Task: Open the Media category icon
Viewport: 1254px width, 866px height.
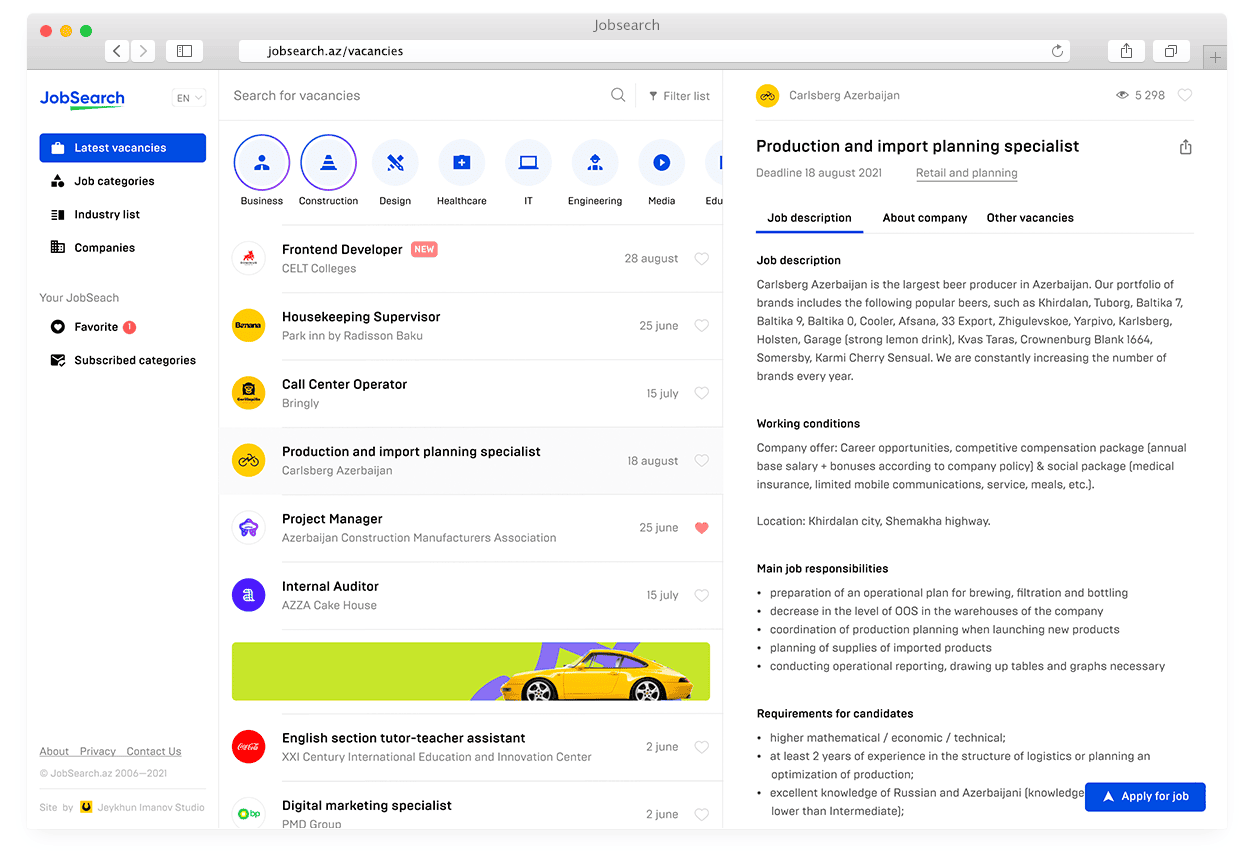Action: pos(661,162)
